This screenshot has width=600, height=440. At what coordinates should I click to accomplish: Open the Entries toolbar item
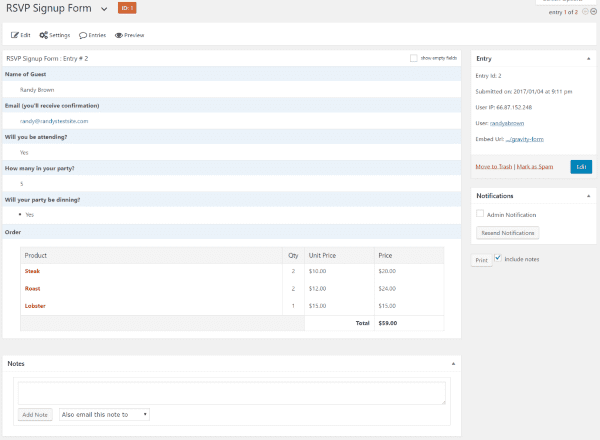(x=92, y=35)
